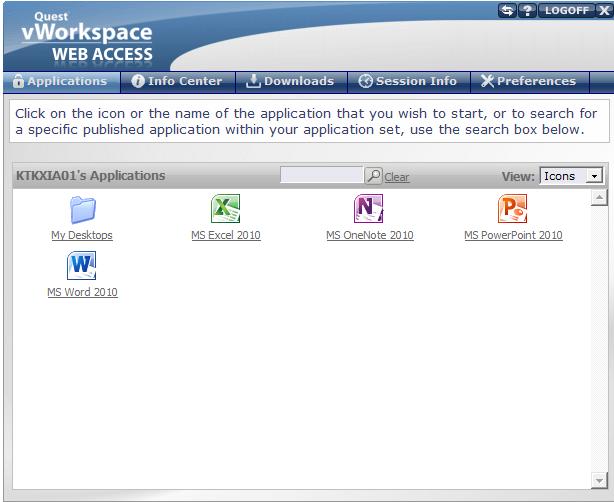Launch the MS PowerPoint 2010 icon
This screenshot has width=614, height=502.
(x=512, y=209)
